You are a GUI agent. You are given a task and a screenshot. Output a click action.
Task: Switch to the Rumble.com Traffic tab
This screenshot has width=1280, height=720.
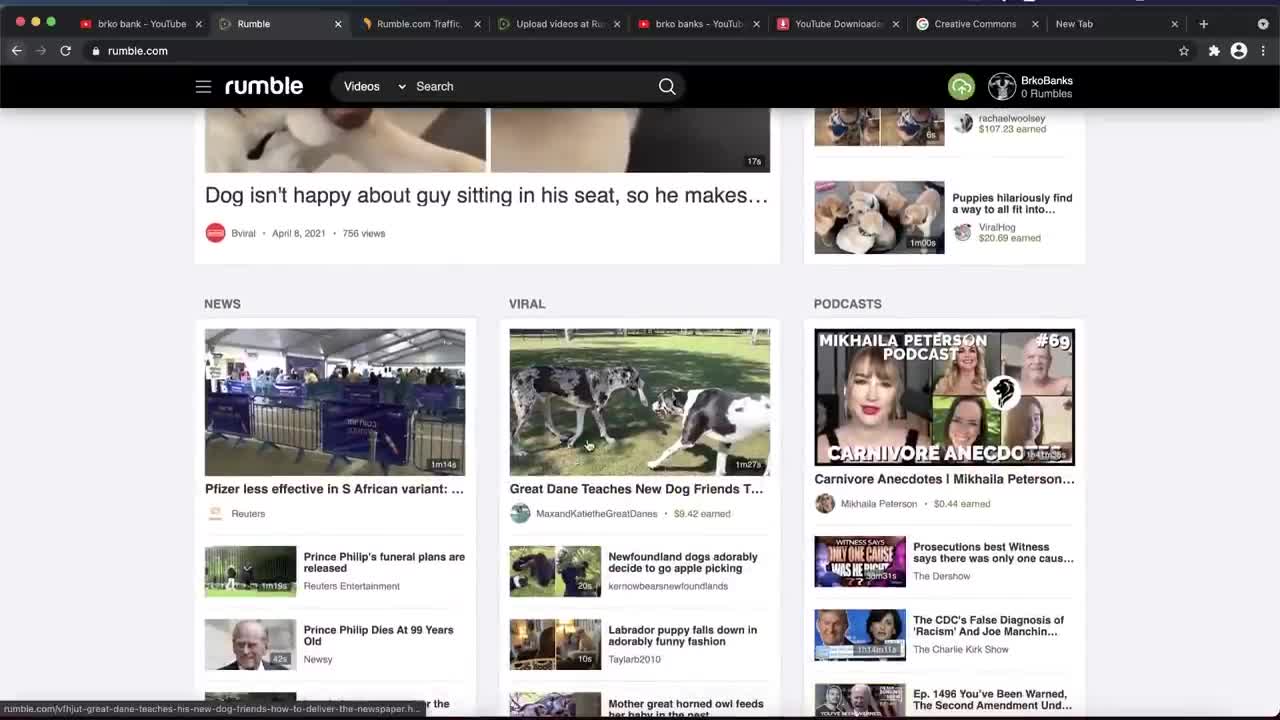point(419,24)
